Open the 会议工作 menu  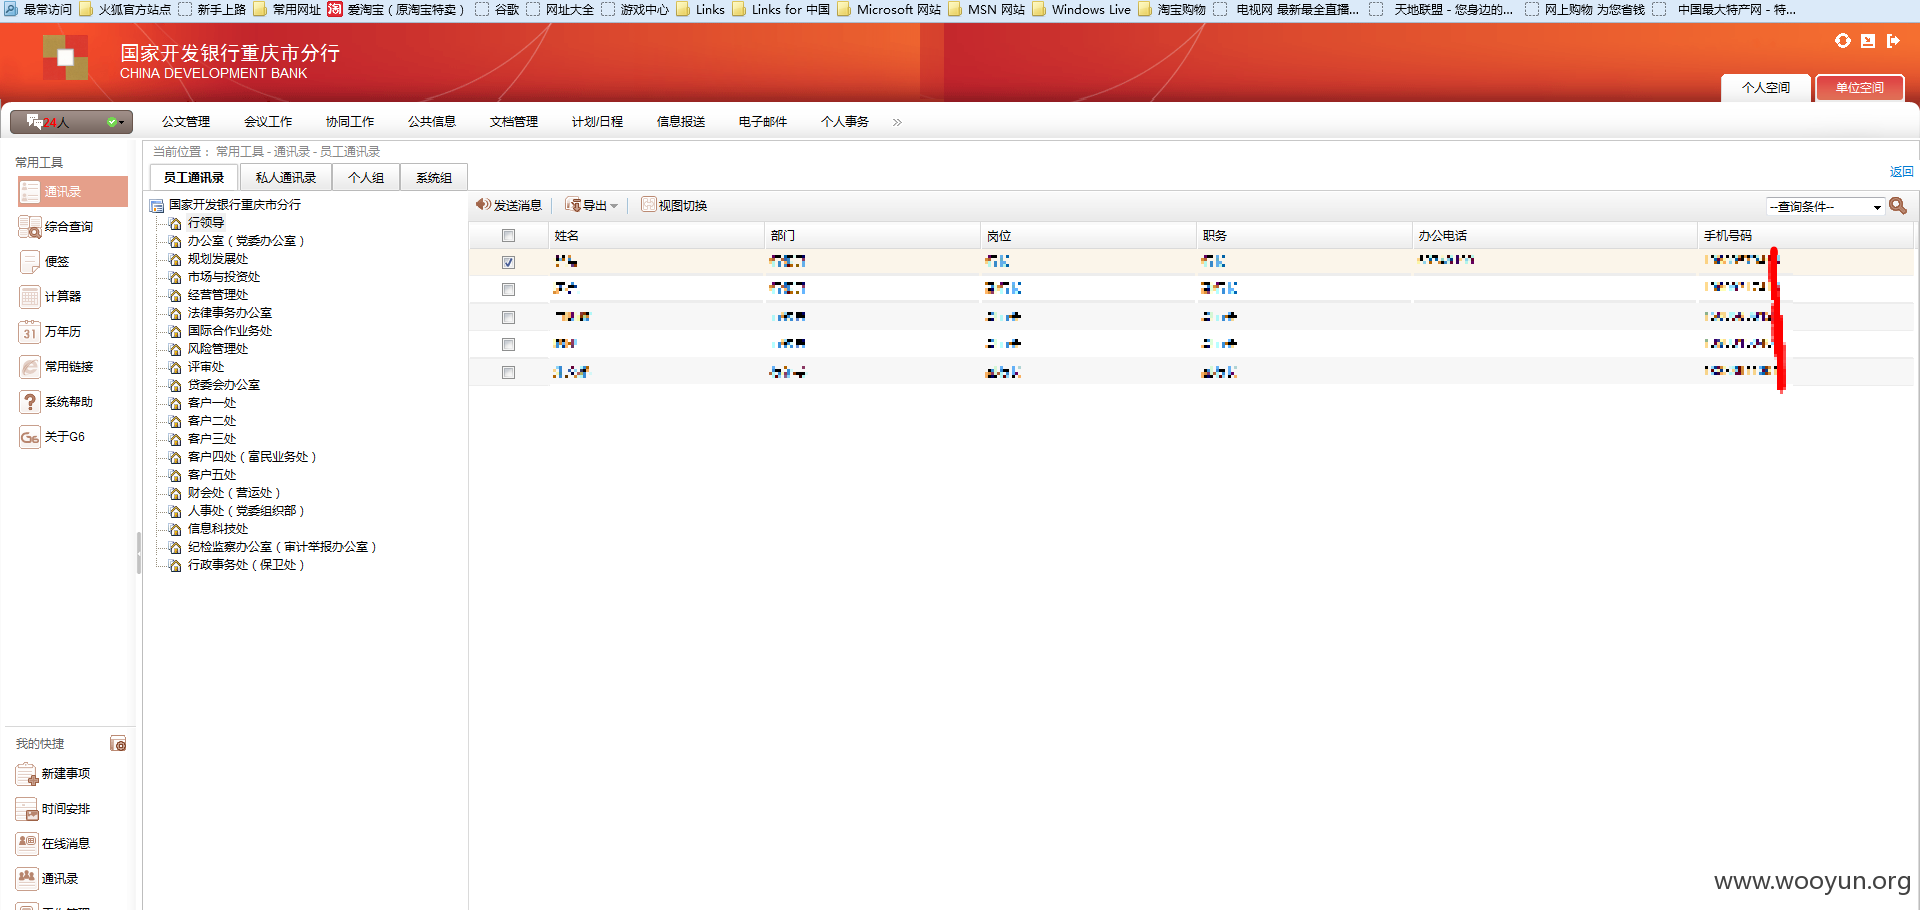(268, 122)
